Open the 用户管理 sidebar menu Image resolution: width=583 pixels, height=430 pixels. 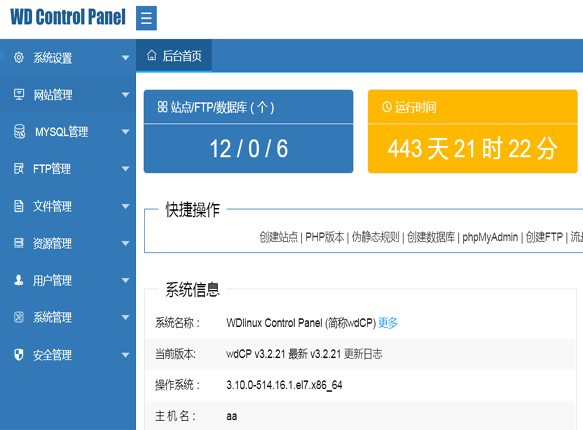(68, 281)
